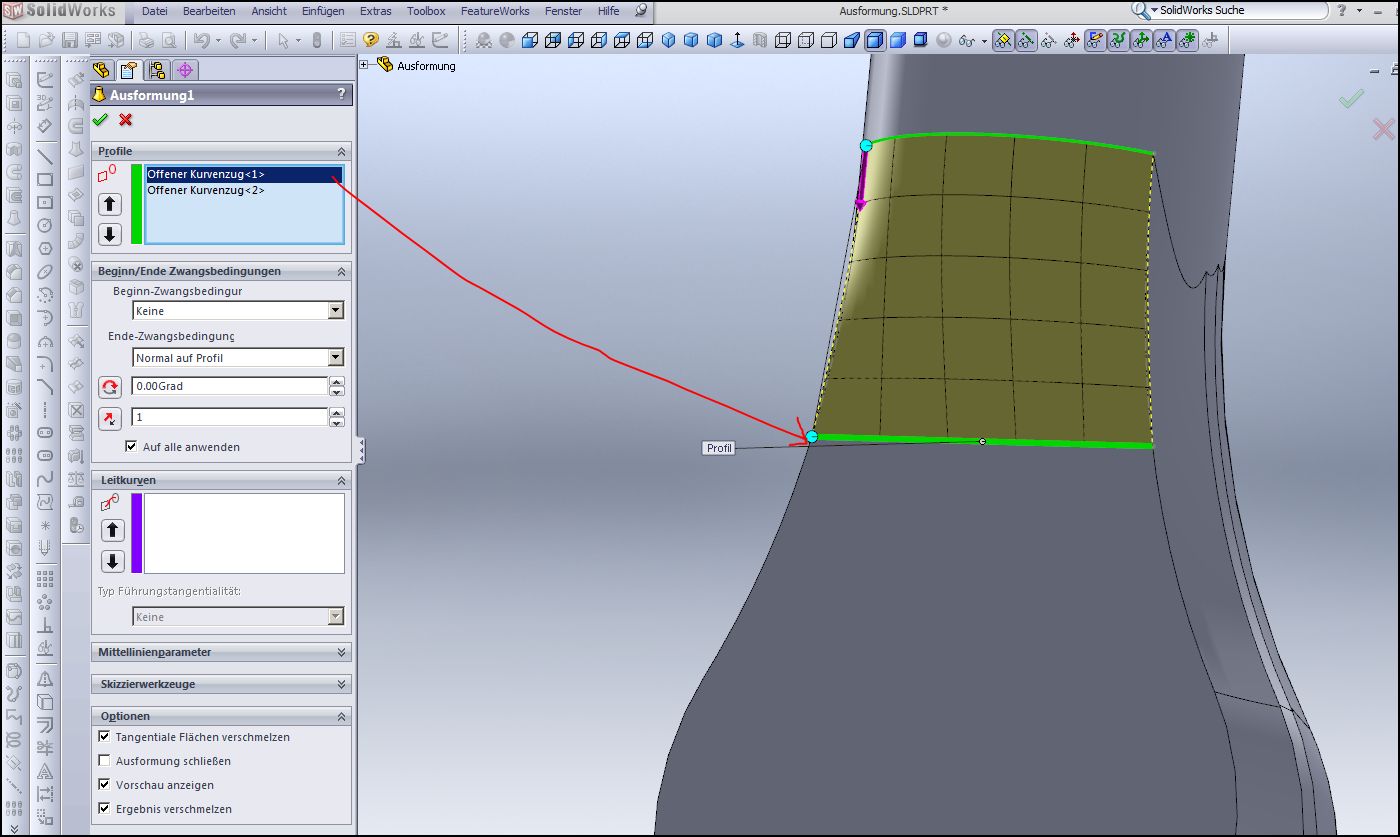The width and height of the screenshot is (1400, 837).
Task: Confirm the loft with green checkmark
Action: (100, 120)
